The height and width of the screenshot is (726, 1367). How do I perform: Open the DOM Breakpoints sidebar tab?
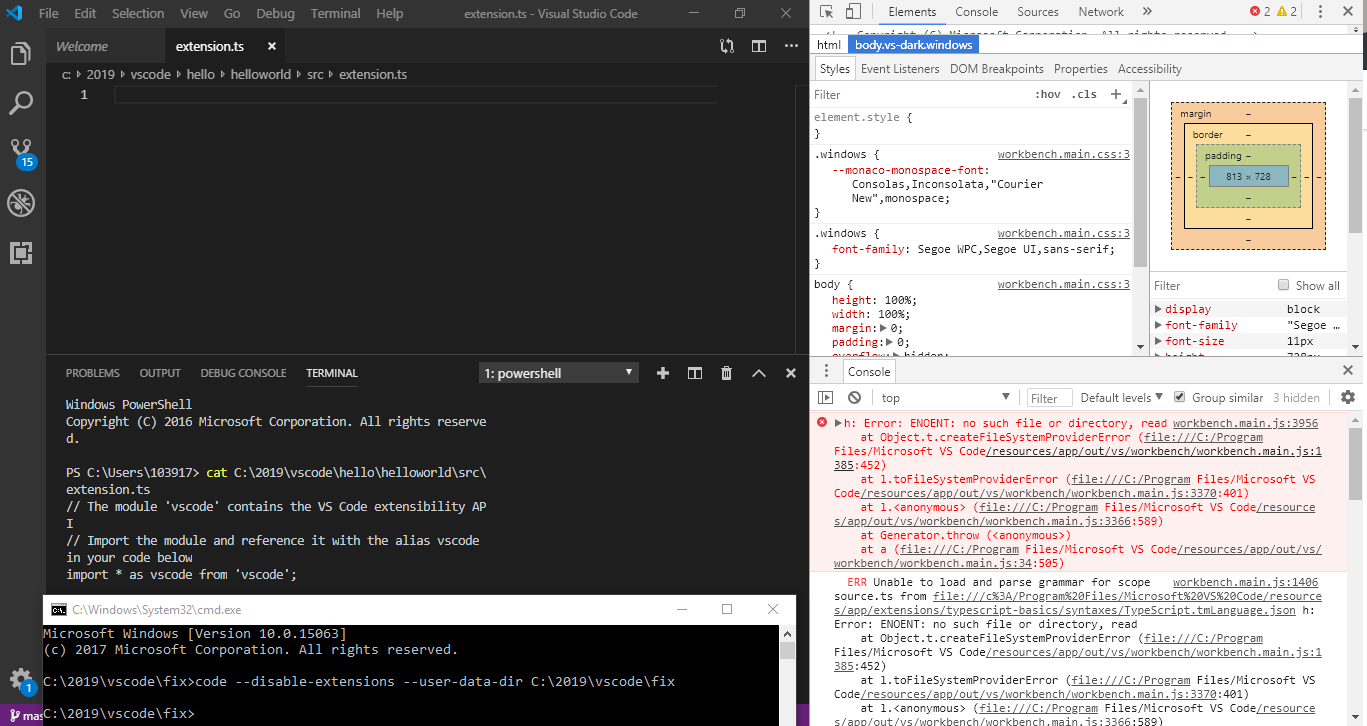click(996, 69)
